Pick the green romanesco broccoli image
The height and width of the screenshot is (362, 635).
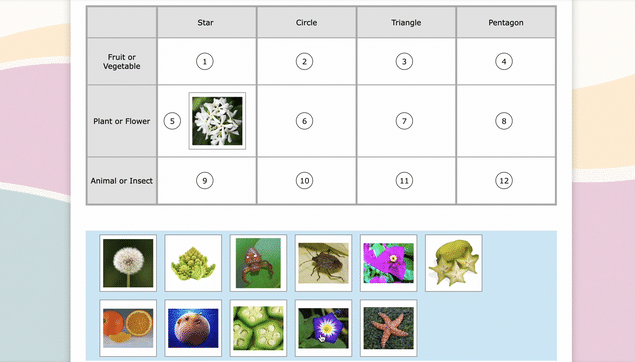pos(193,263)
